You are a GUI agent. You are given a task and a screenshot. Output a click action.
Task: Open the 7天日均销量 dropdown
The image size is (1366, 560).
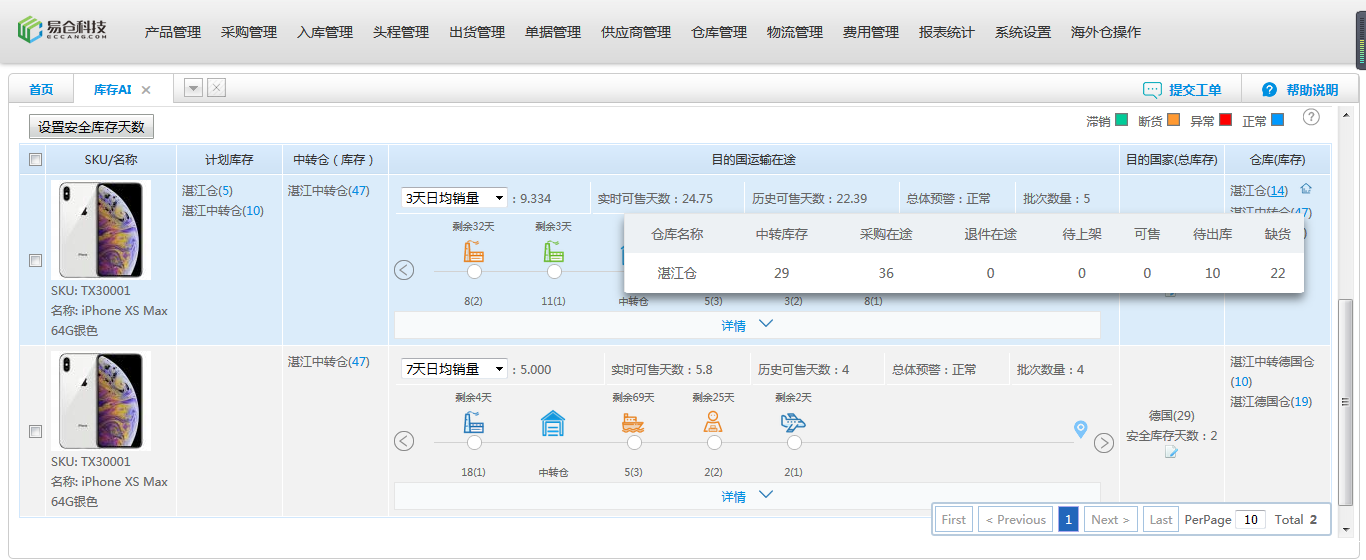click(454, 369)
